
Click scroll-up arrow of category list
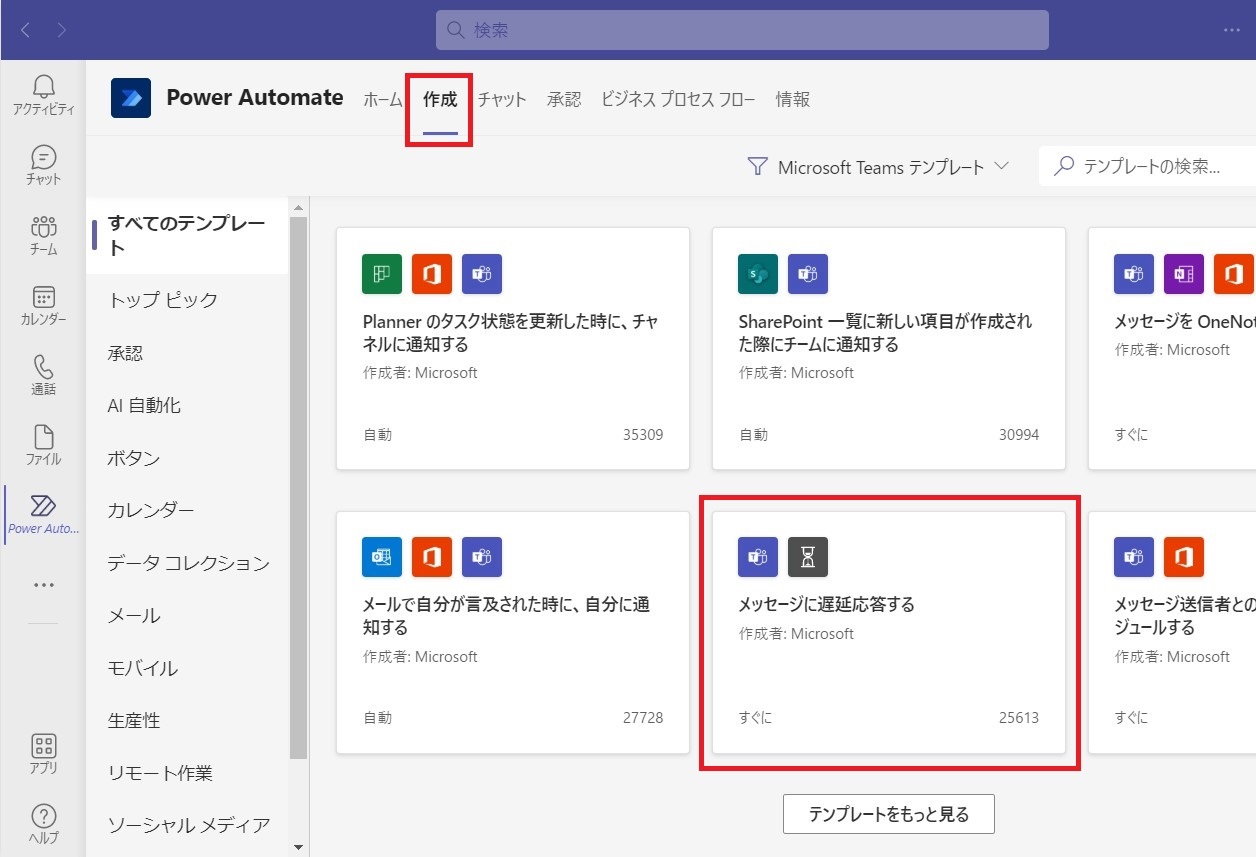click(x=298, y=207)
